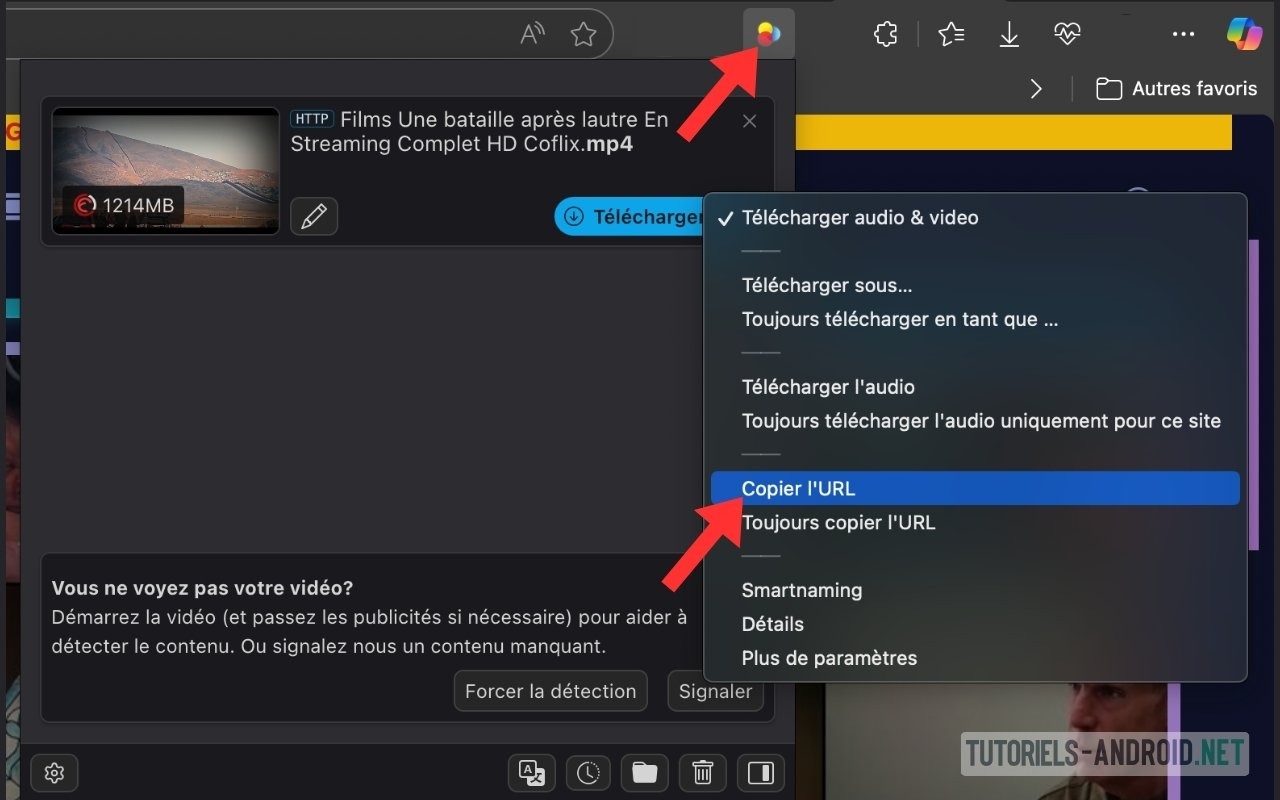Click the Vous ne voyez pas votre vidéo? heading
The image size is (1280, 800).
[202, 588]
